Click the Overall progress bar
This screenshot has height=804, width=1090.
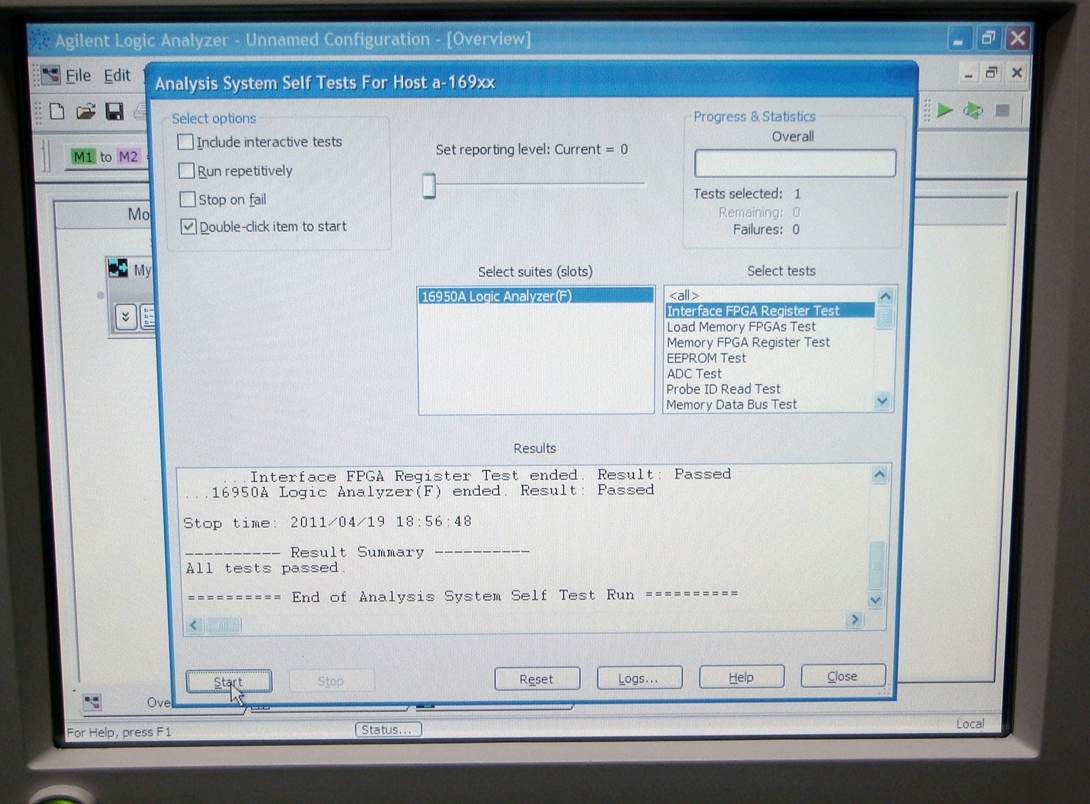point(795,163)
